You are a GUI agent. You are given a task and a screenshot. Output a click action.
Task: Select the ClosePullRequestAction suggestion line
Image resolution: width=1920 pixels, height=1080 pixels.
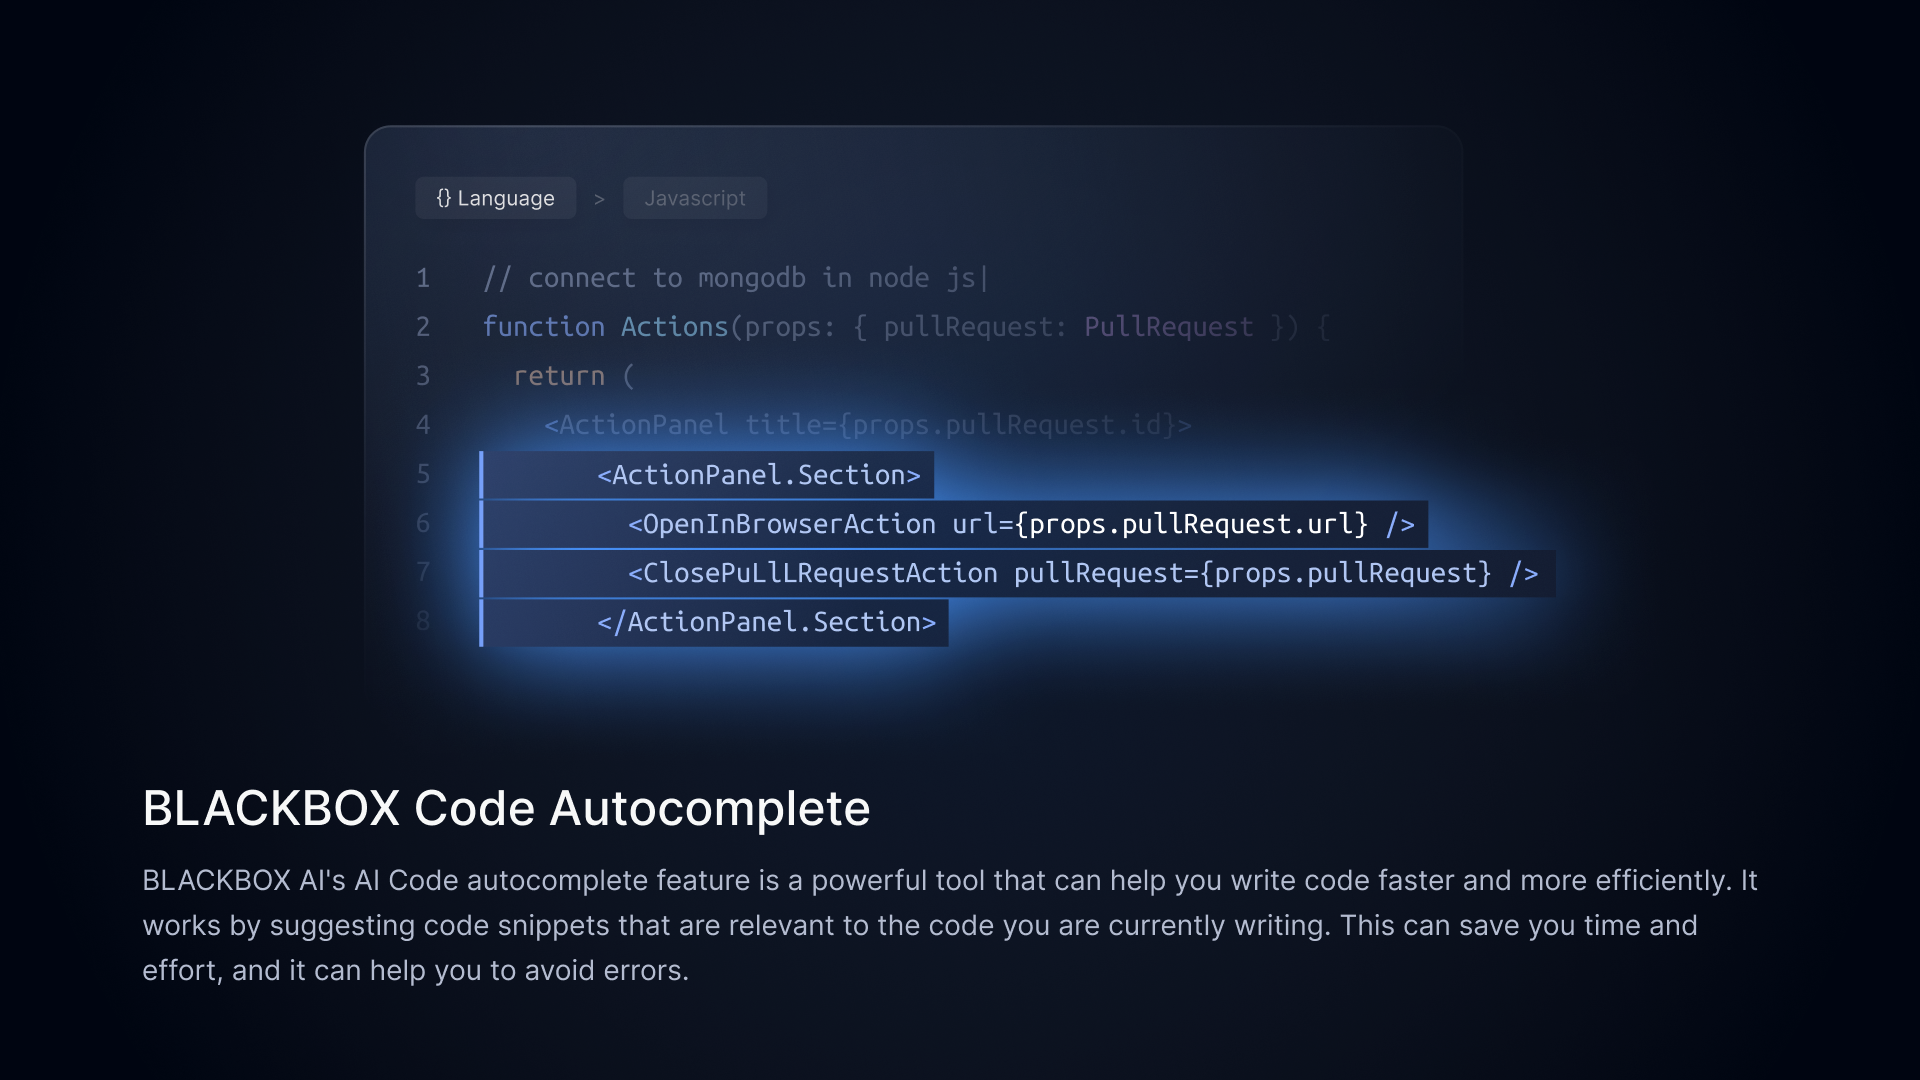pos(812,573)
